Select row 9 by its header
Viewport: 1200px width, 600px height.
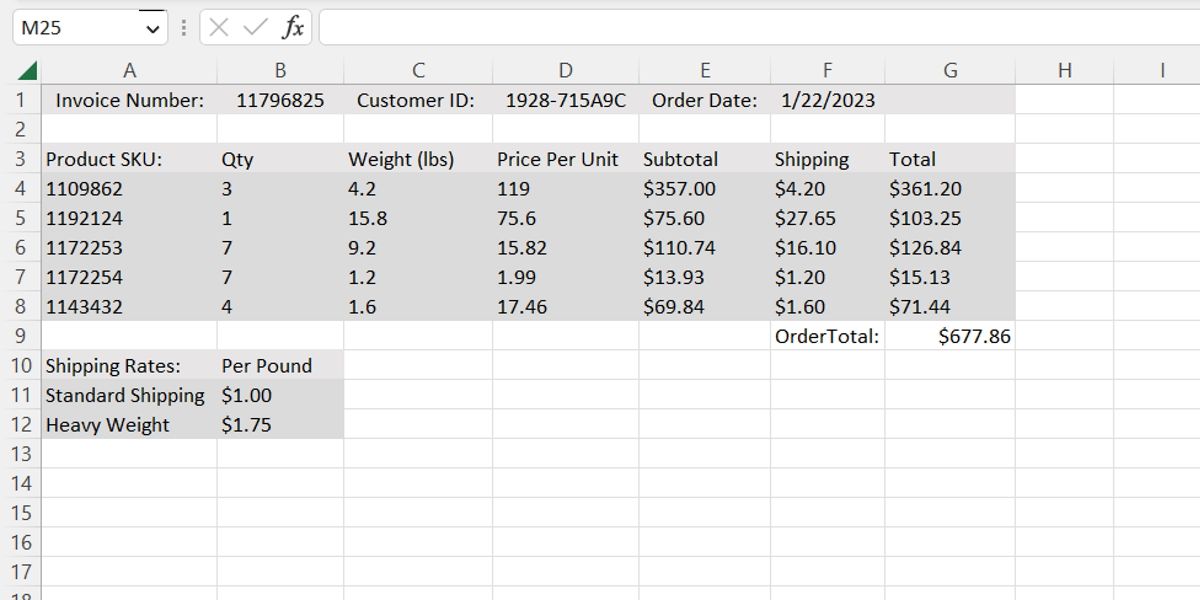pos(20,336)
